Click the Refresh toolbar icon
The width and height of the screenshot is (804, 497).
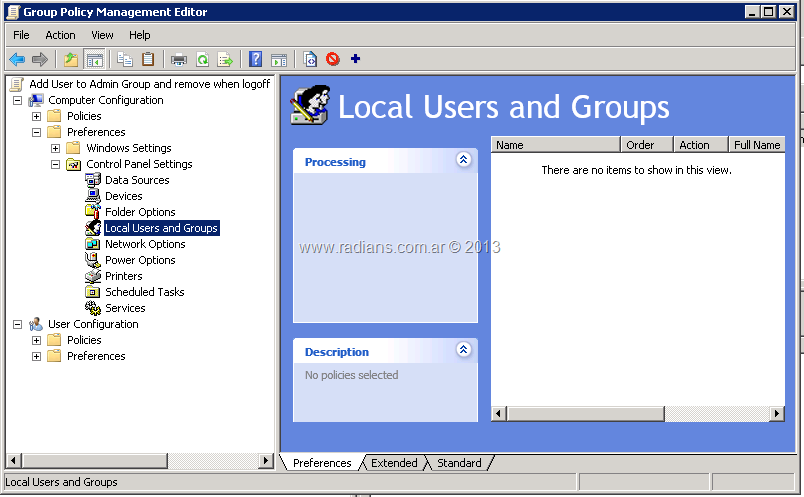(202, 59)
